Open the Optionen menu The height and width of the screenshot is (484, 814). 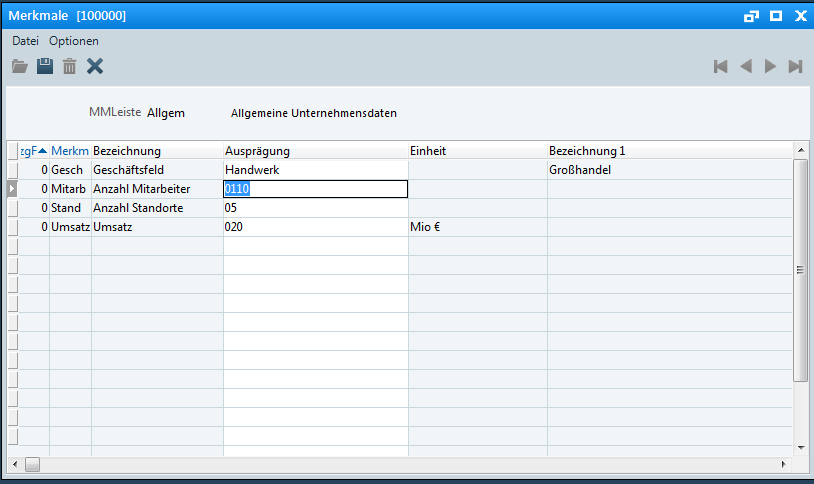[x=74, y=41]
